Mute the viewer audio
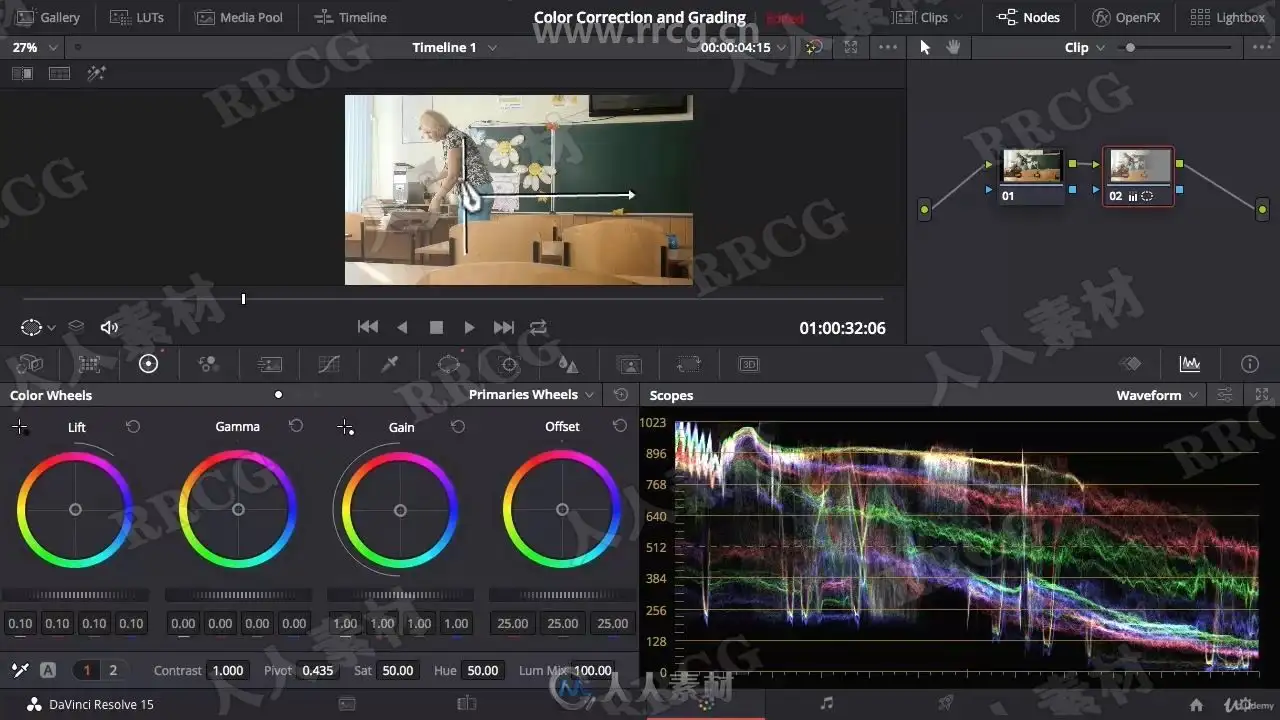 point(109,327)
